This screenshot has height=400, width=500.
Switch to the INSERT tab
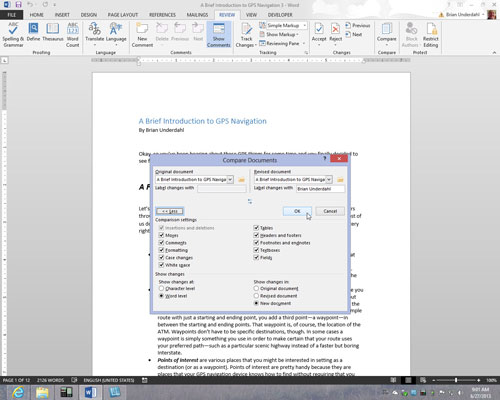pos(62,15)
